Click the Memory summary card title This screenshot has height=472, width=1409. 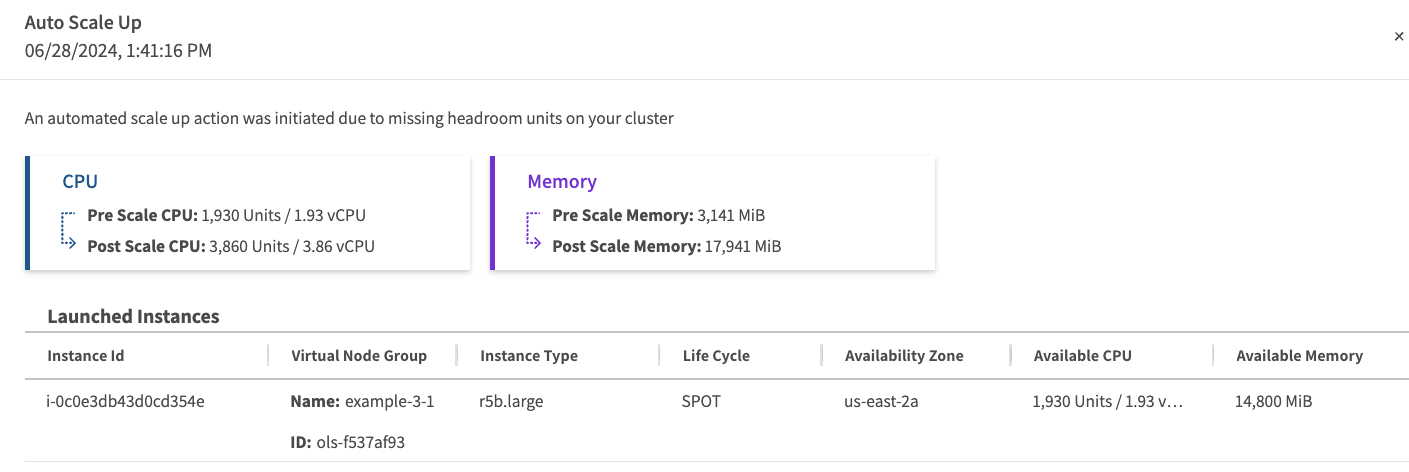click(562, 181)
